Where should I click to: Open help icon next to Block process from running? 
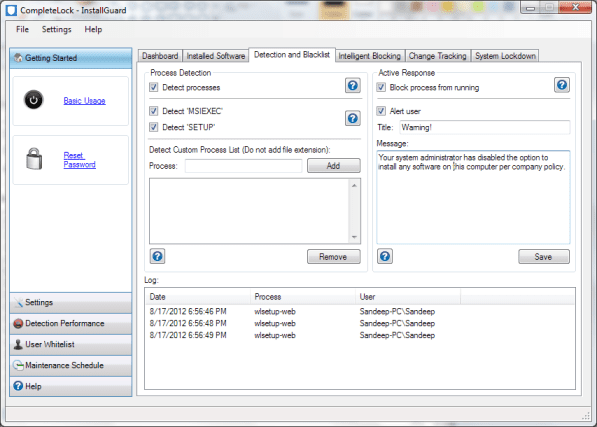(x=562, y=85)
